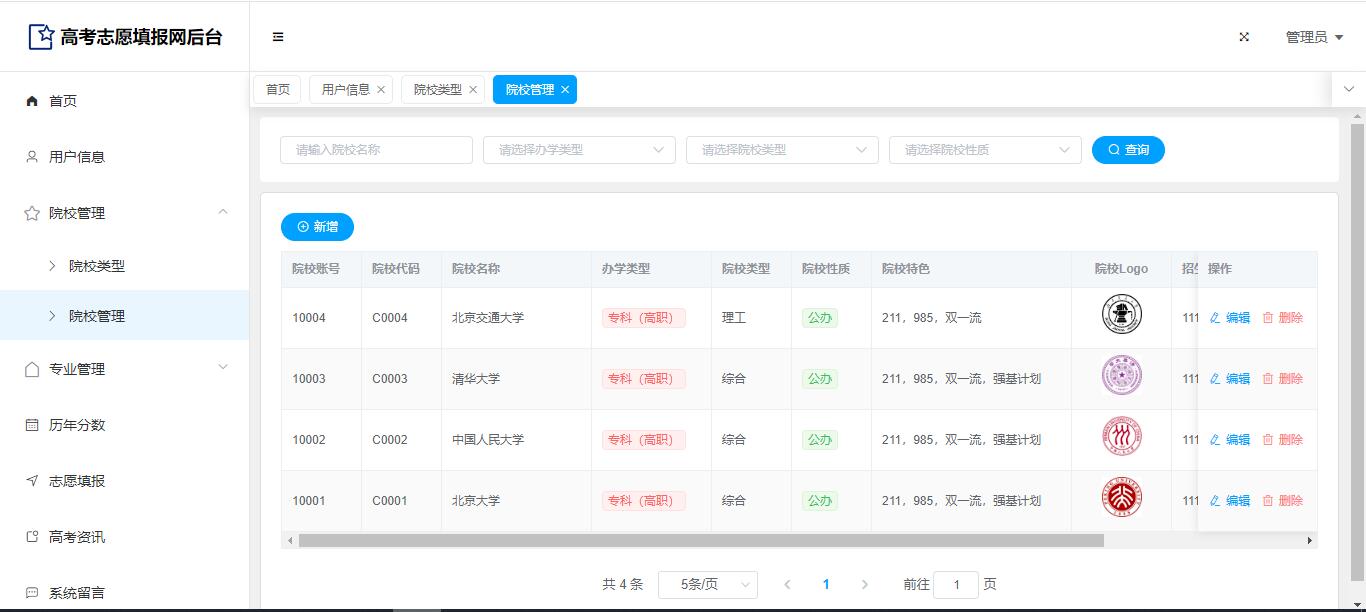Click the Tsinghua University logo thumbnail
The image size is (1366, 612).
coord(1121,376)
